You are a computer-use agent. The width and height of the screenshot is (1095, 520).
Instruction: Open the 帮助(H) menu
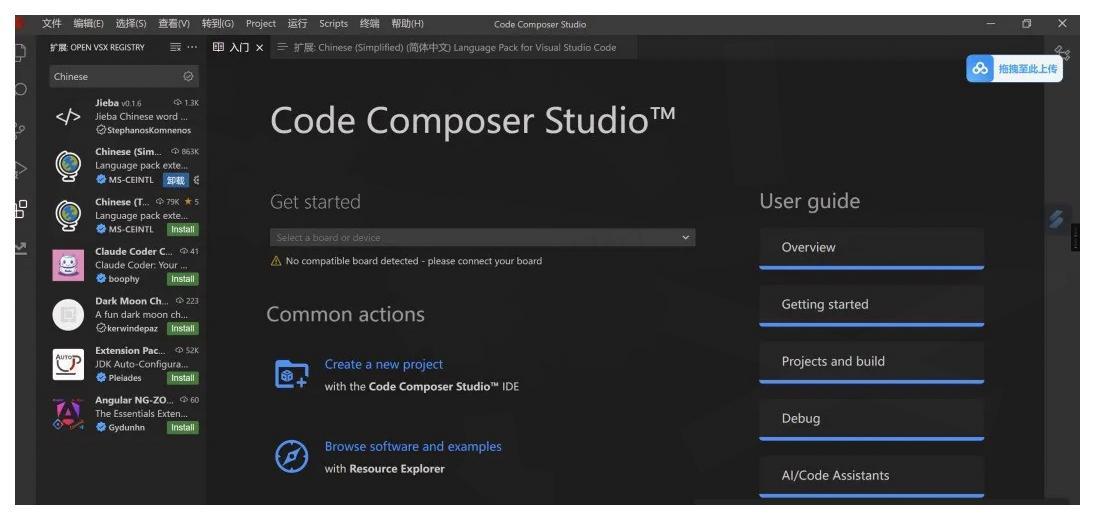point(407,24)
